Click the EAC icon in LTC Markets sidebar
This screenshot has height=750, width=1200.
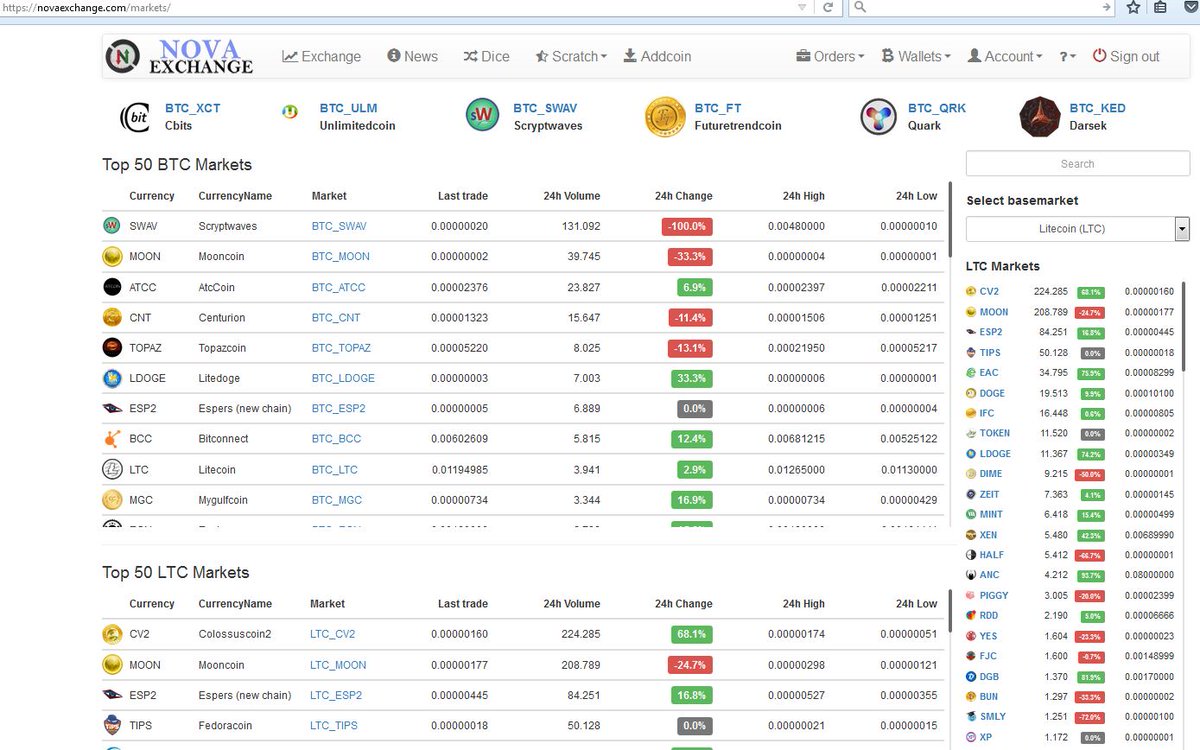coord(971,372)
